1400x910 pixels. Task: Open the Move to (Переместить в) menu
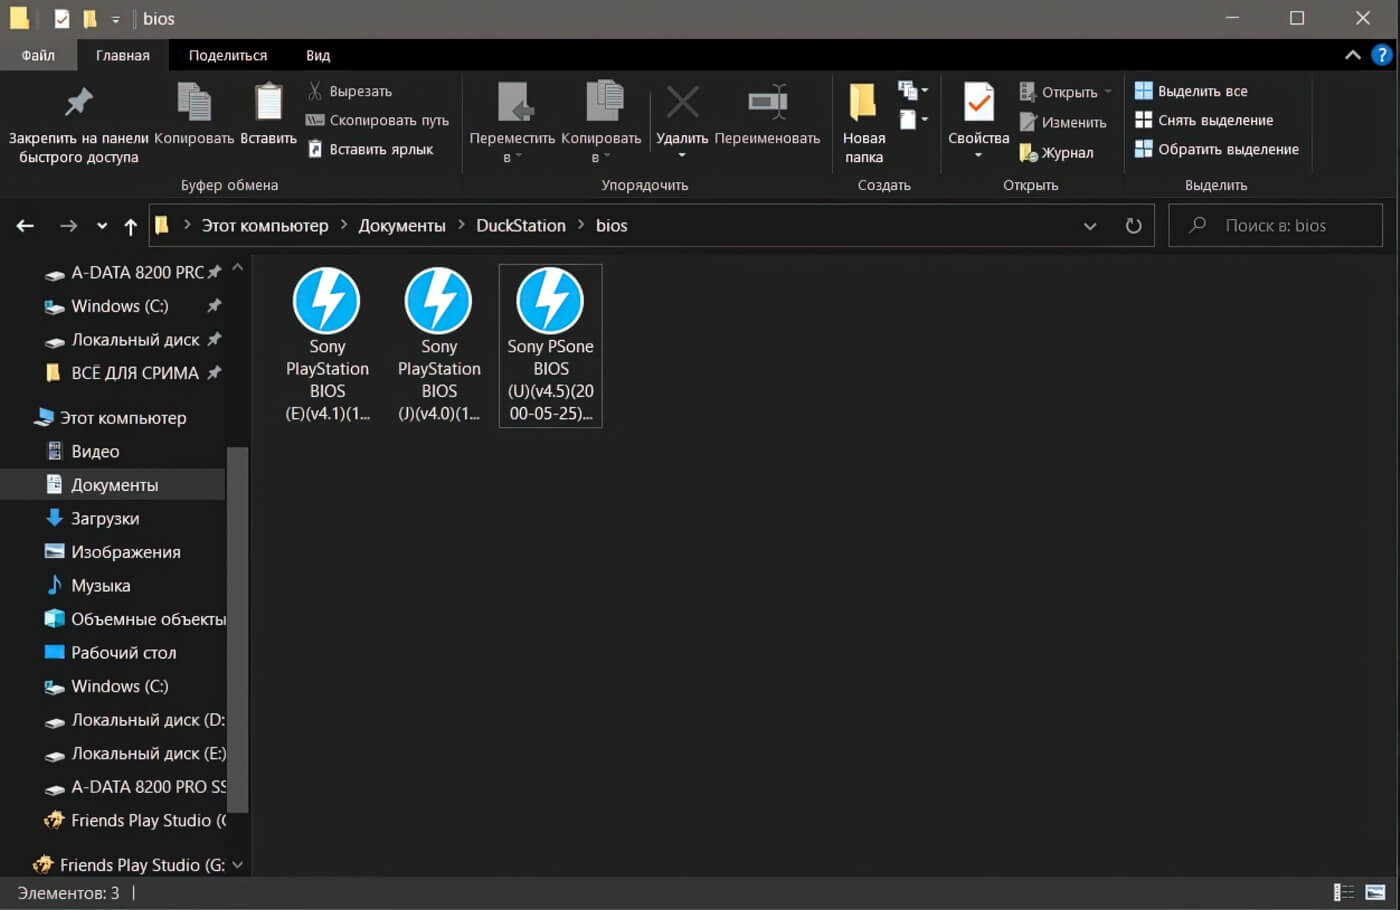pos(513,123)
